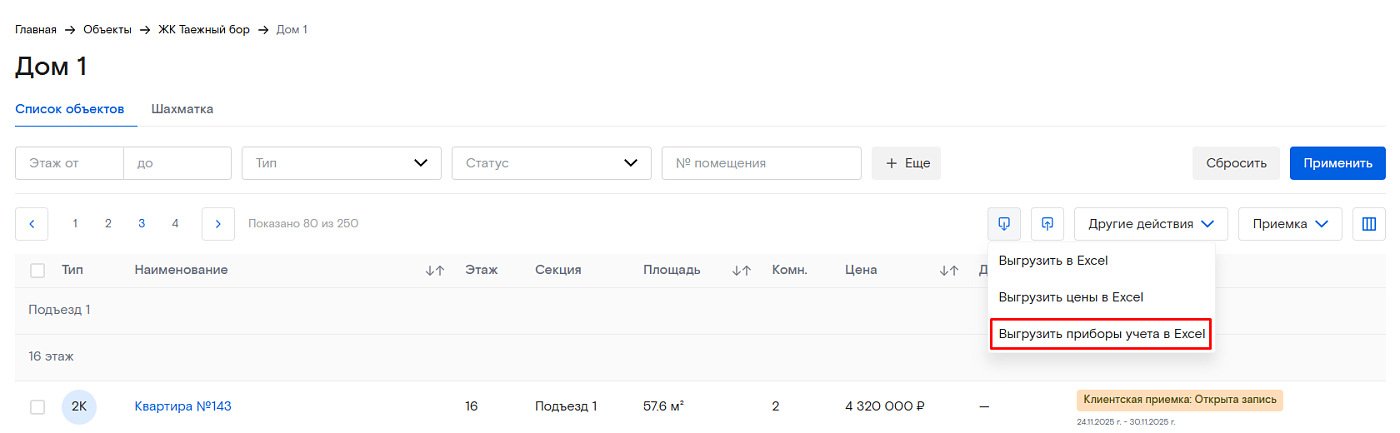This screenshot has width=1400, height=433.
Task: Check the box for Квартира №143
Action: 38,407
